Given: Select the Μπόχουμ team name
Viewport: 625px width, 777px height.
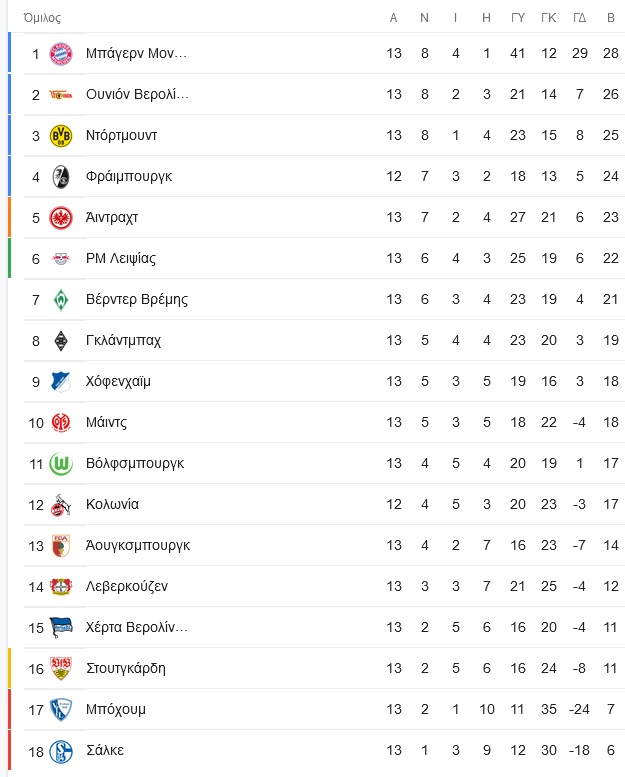Looking at the screenshot, I should (115, 710).
